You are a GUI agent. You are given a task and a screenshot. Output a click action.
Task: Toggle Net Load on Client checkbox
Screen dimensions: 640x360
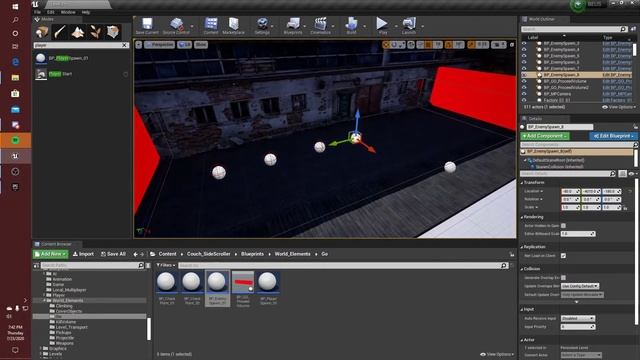tap(563, 256)
